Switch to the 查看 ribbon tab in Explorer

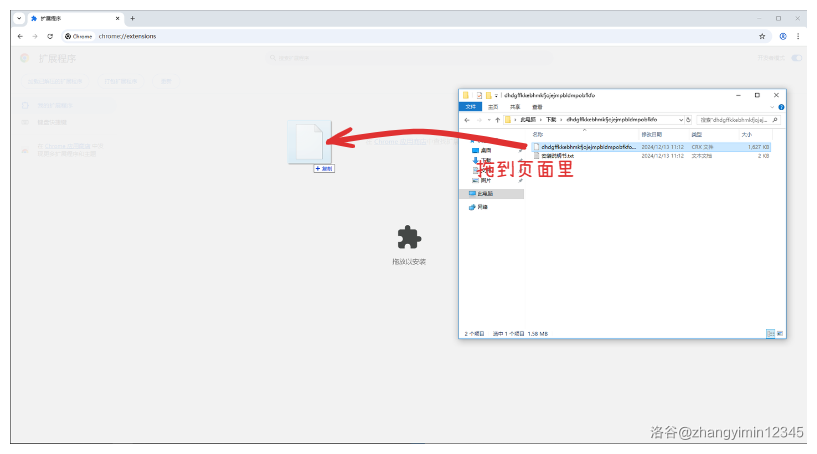point(536,106)
